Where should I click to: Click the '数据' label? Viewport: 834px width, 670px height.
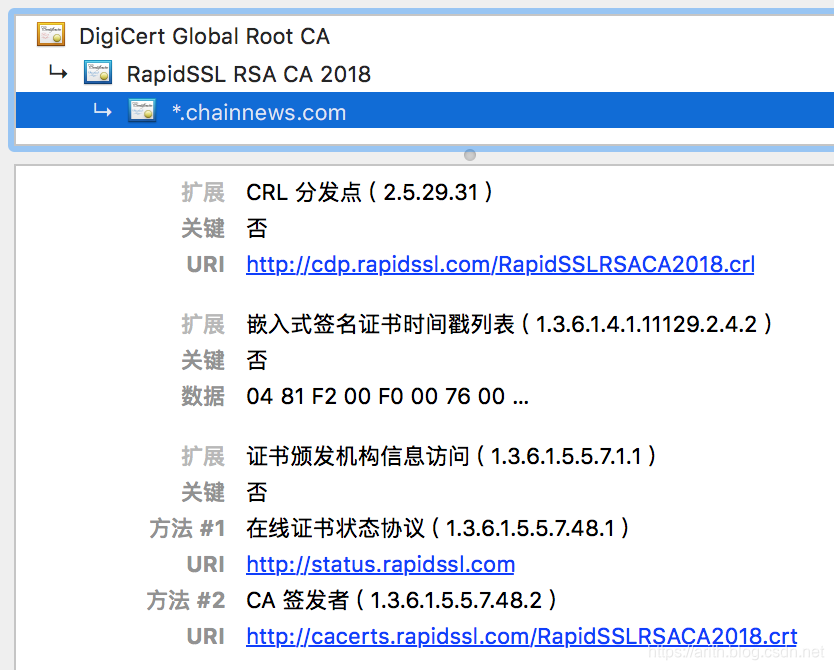203,396
